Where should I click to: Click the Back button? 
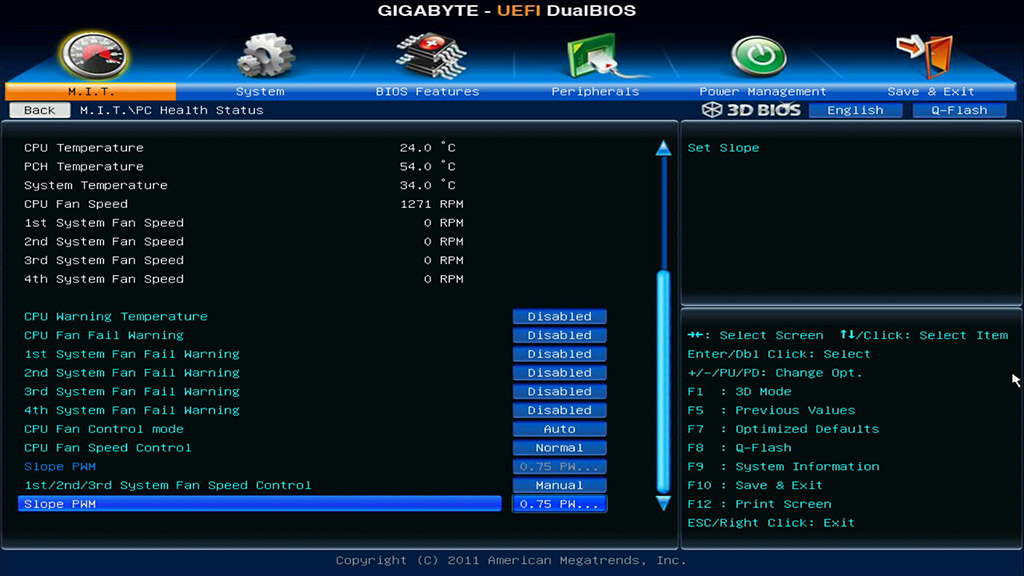[x=40, y=110]
